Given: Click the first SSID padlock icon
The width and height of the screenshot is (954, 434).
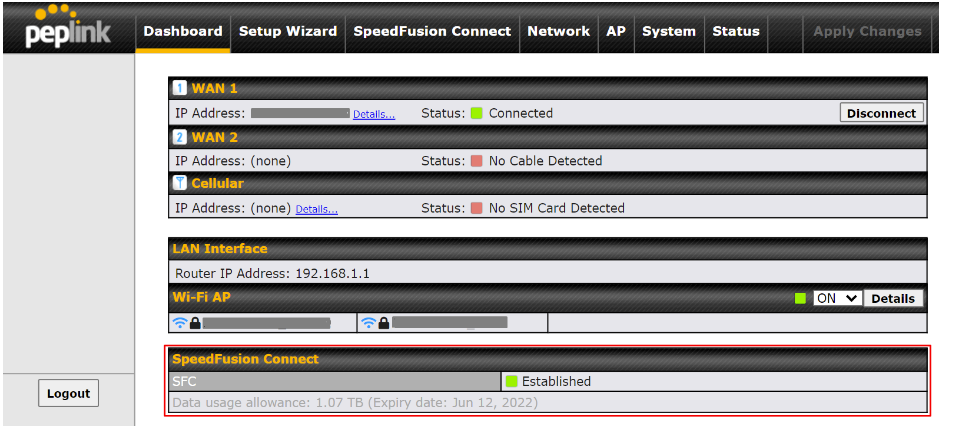Looking at the screenshot, I should [x=195, y=323].
